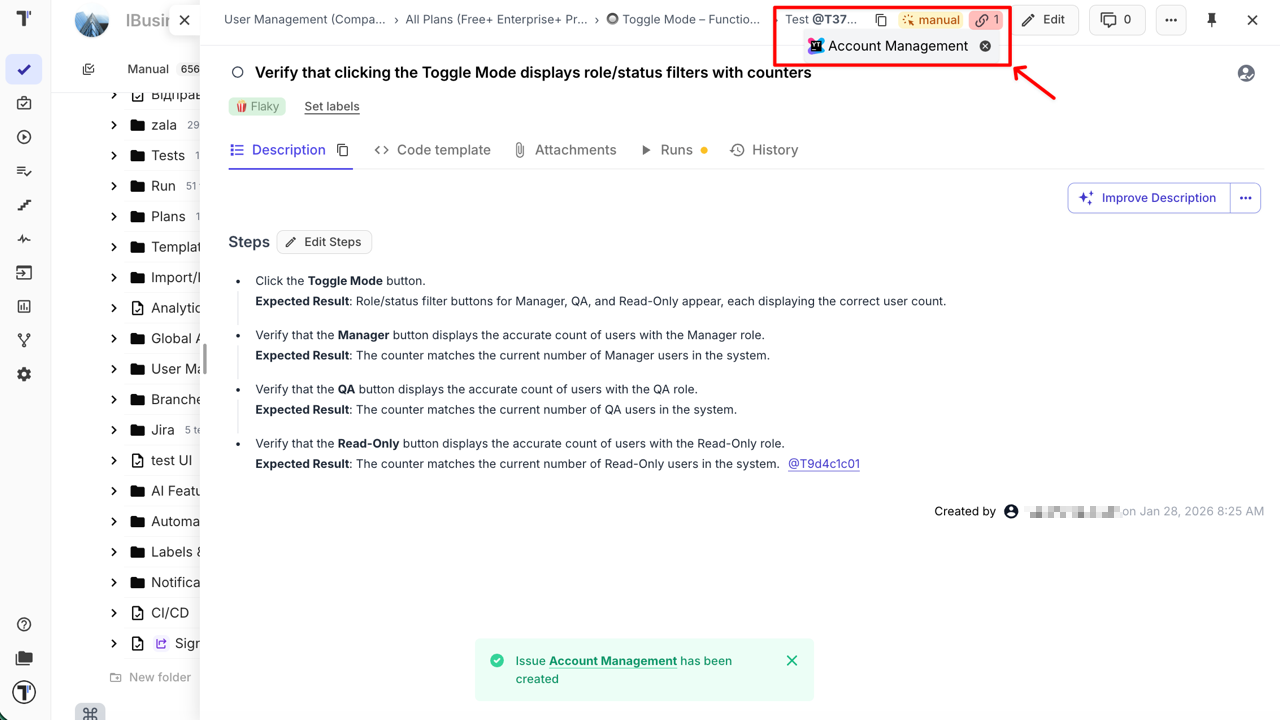Open the Import/Export icon in sidebar
The width and height of the screenshot is (1280, 720).
click(24, 272)
